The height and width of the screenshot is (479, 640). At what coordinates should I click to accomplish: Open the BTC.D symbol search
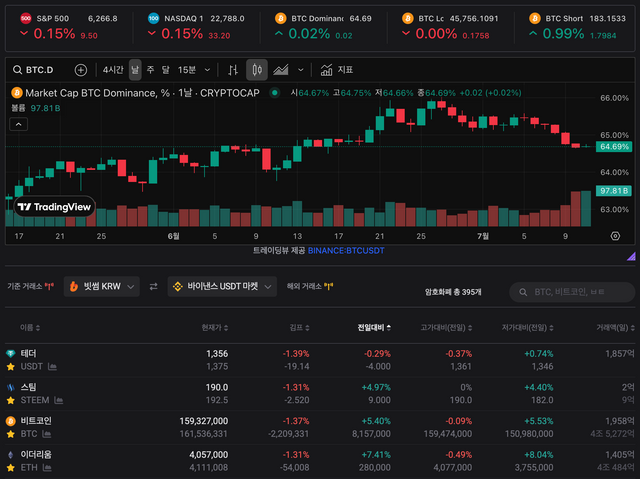click(33, 70)
